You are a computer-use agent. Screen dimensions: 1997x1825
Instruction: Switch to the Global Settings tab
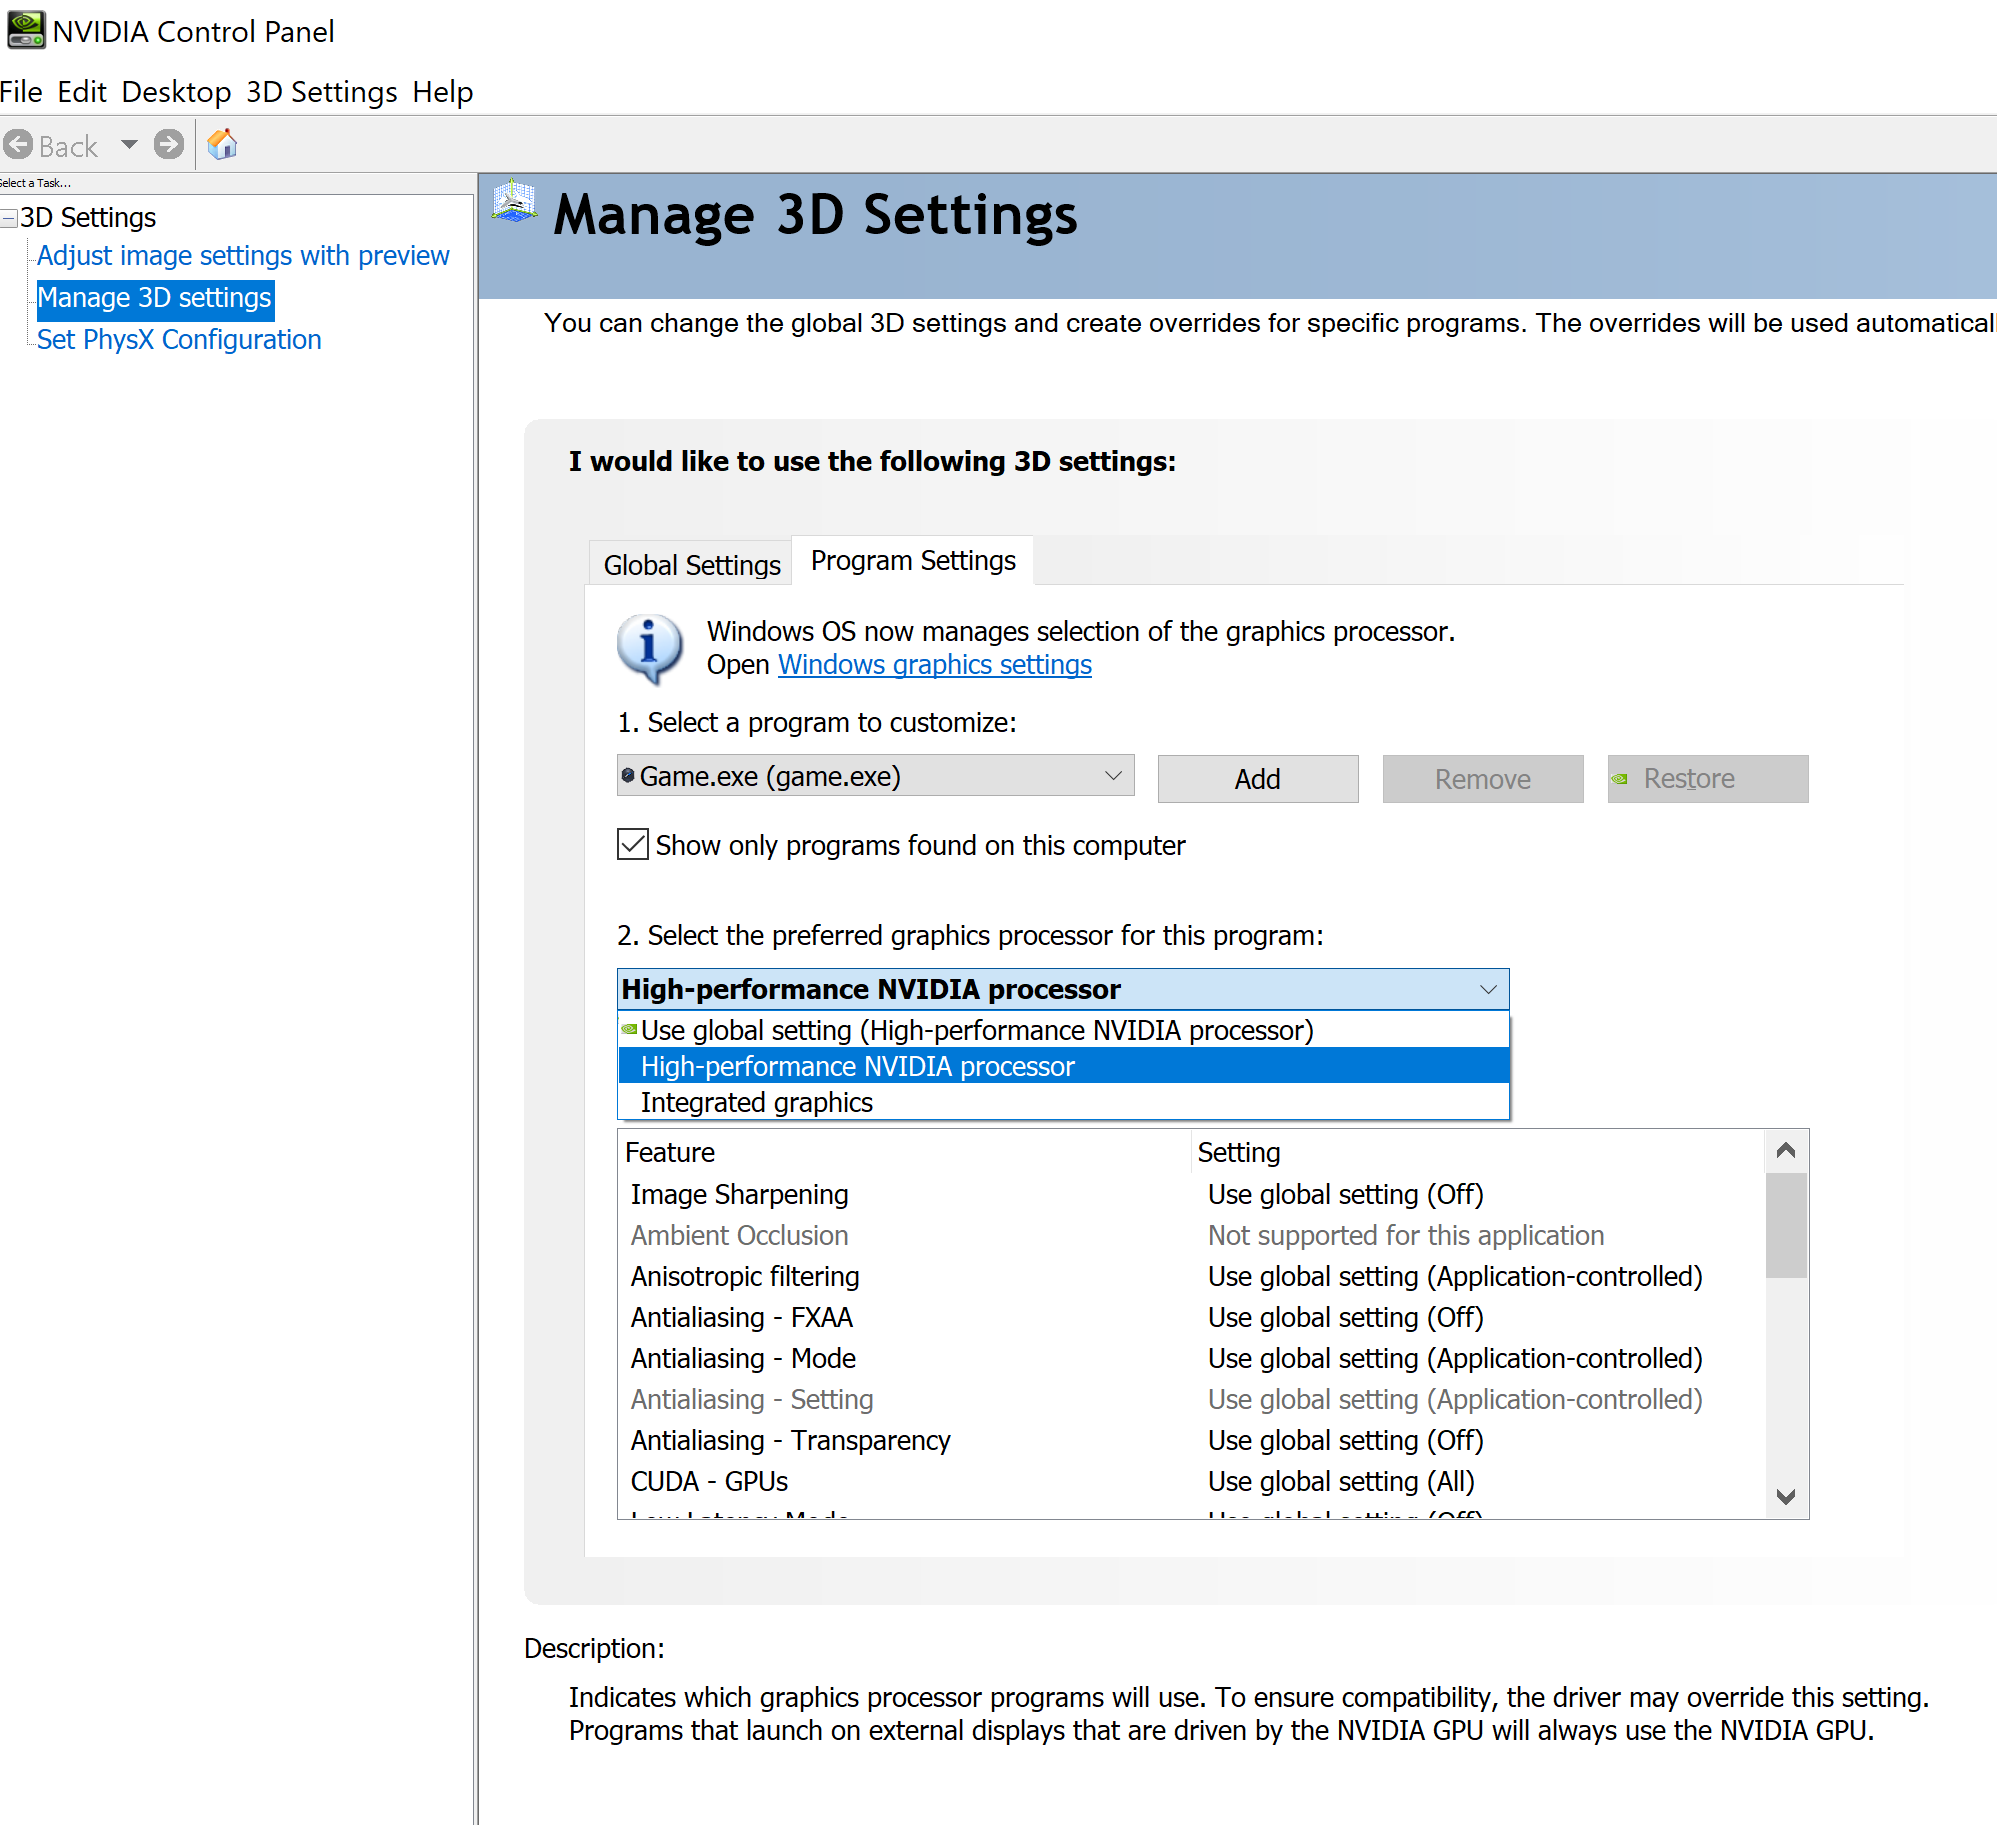691,565
